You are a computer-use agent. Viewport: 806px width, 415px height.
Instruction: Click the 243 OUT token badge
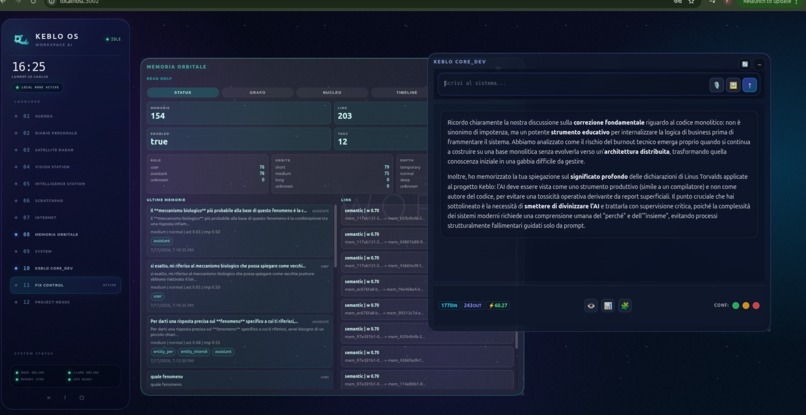click(472, 305)
